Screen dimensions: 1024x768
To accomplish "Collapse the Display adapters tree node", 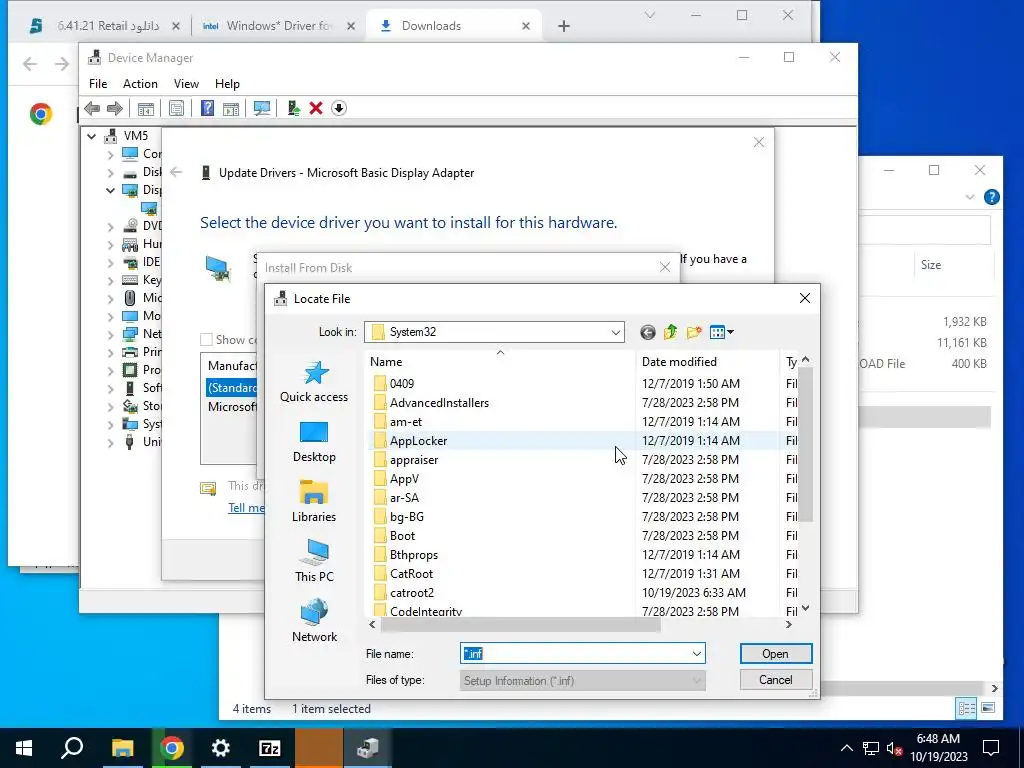I will (110, 191).
